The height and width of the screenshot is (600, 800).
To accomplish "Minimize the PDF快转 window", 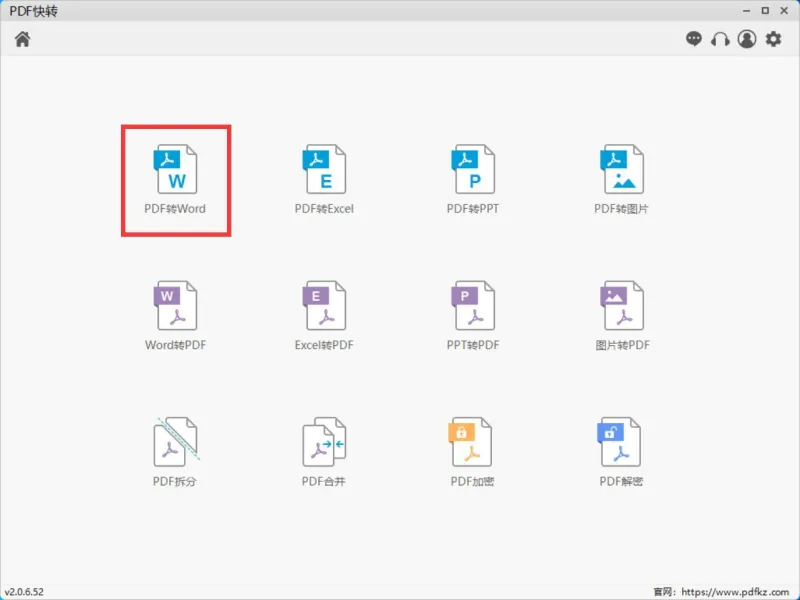I will (x=746, y=11).
